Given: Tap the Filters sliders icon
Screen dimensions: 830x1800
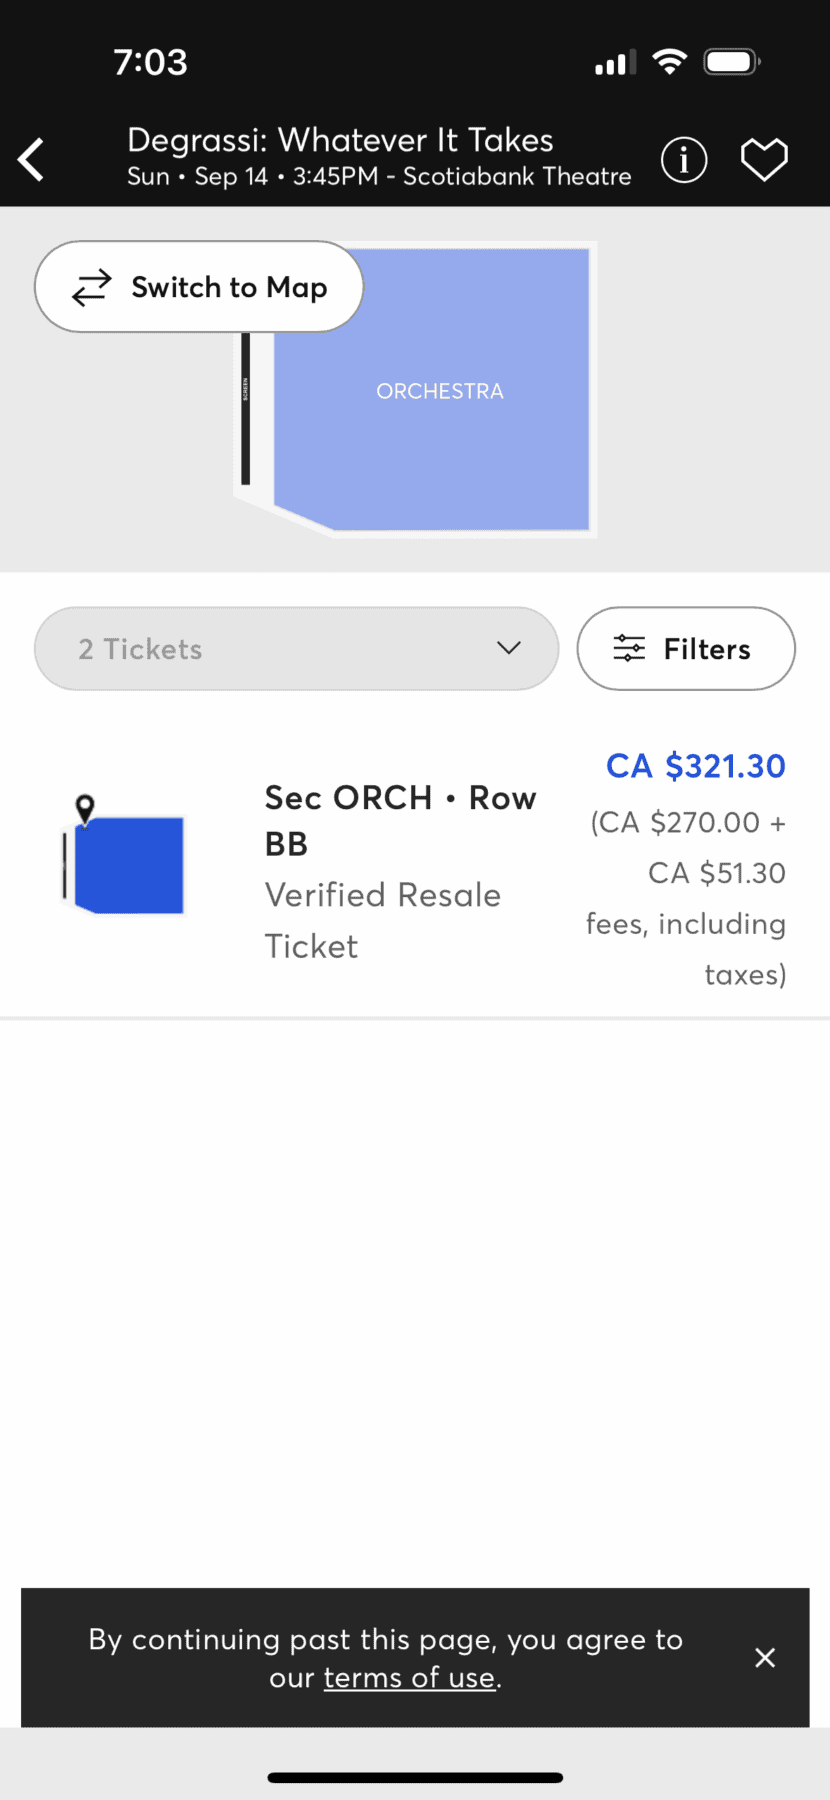Looking at the screenshot, I should [629, 649].
